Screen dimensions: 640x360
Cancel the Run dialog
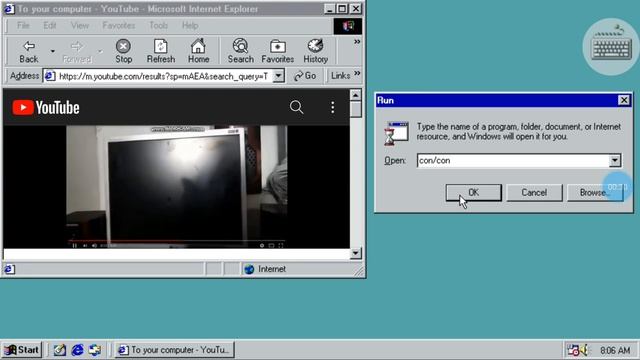click(534, 192)
